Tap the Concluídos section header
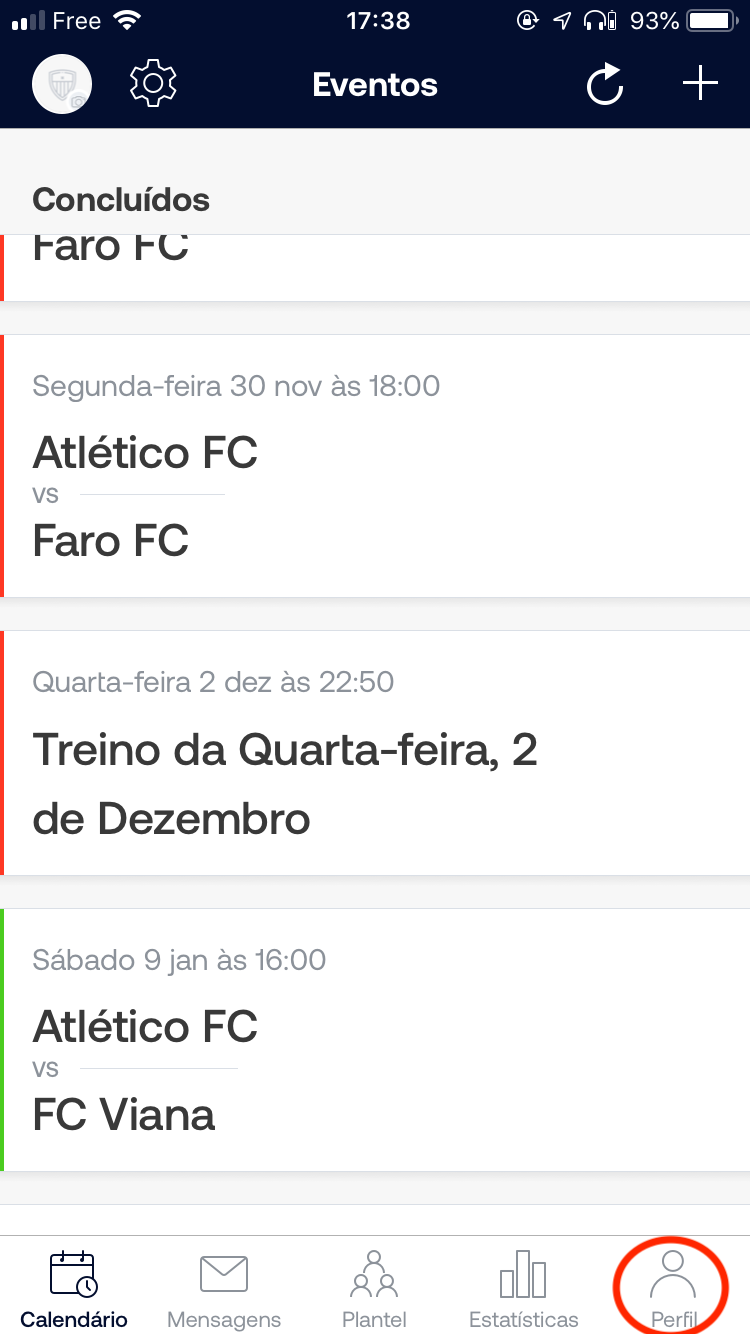Screen dimensions: 750x1334 [121, 199]
